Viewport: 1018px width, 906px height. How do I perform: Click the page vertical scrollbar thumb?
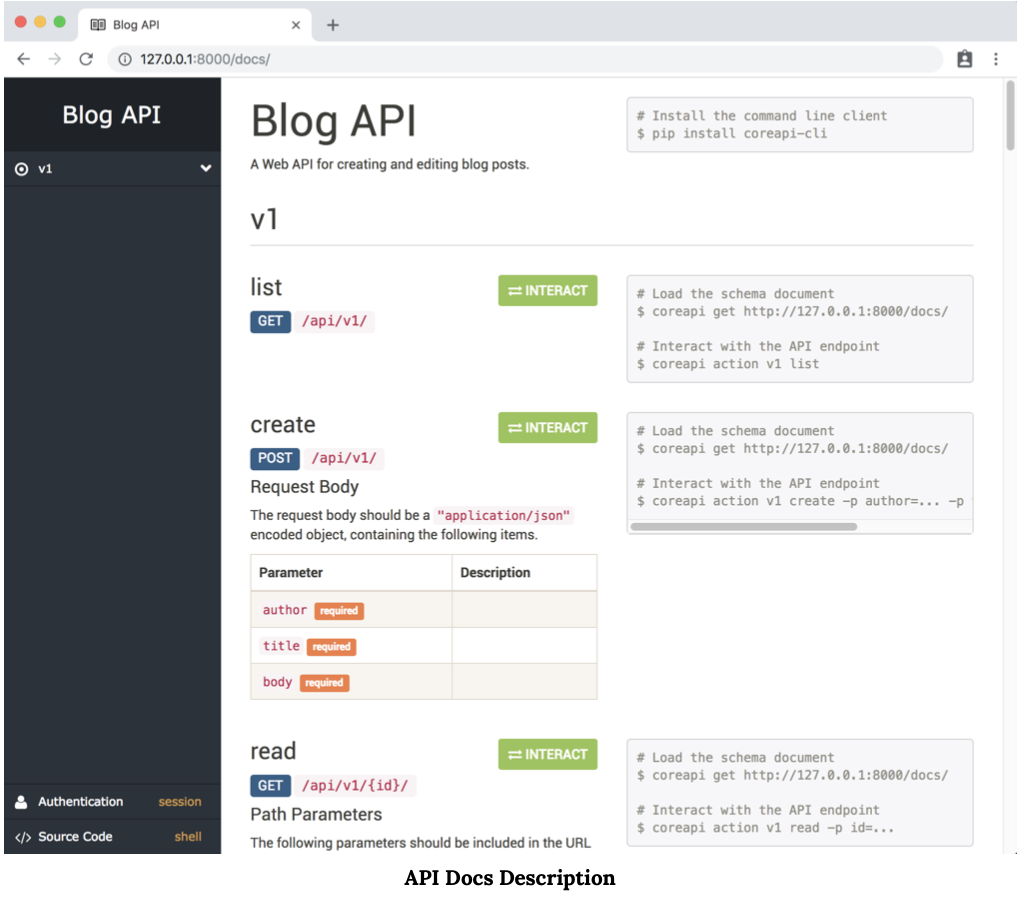coord(1010,116)
